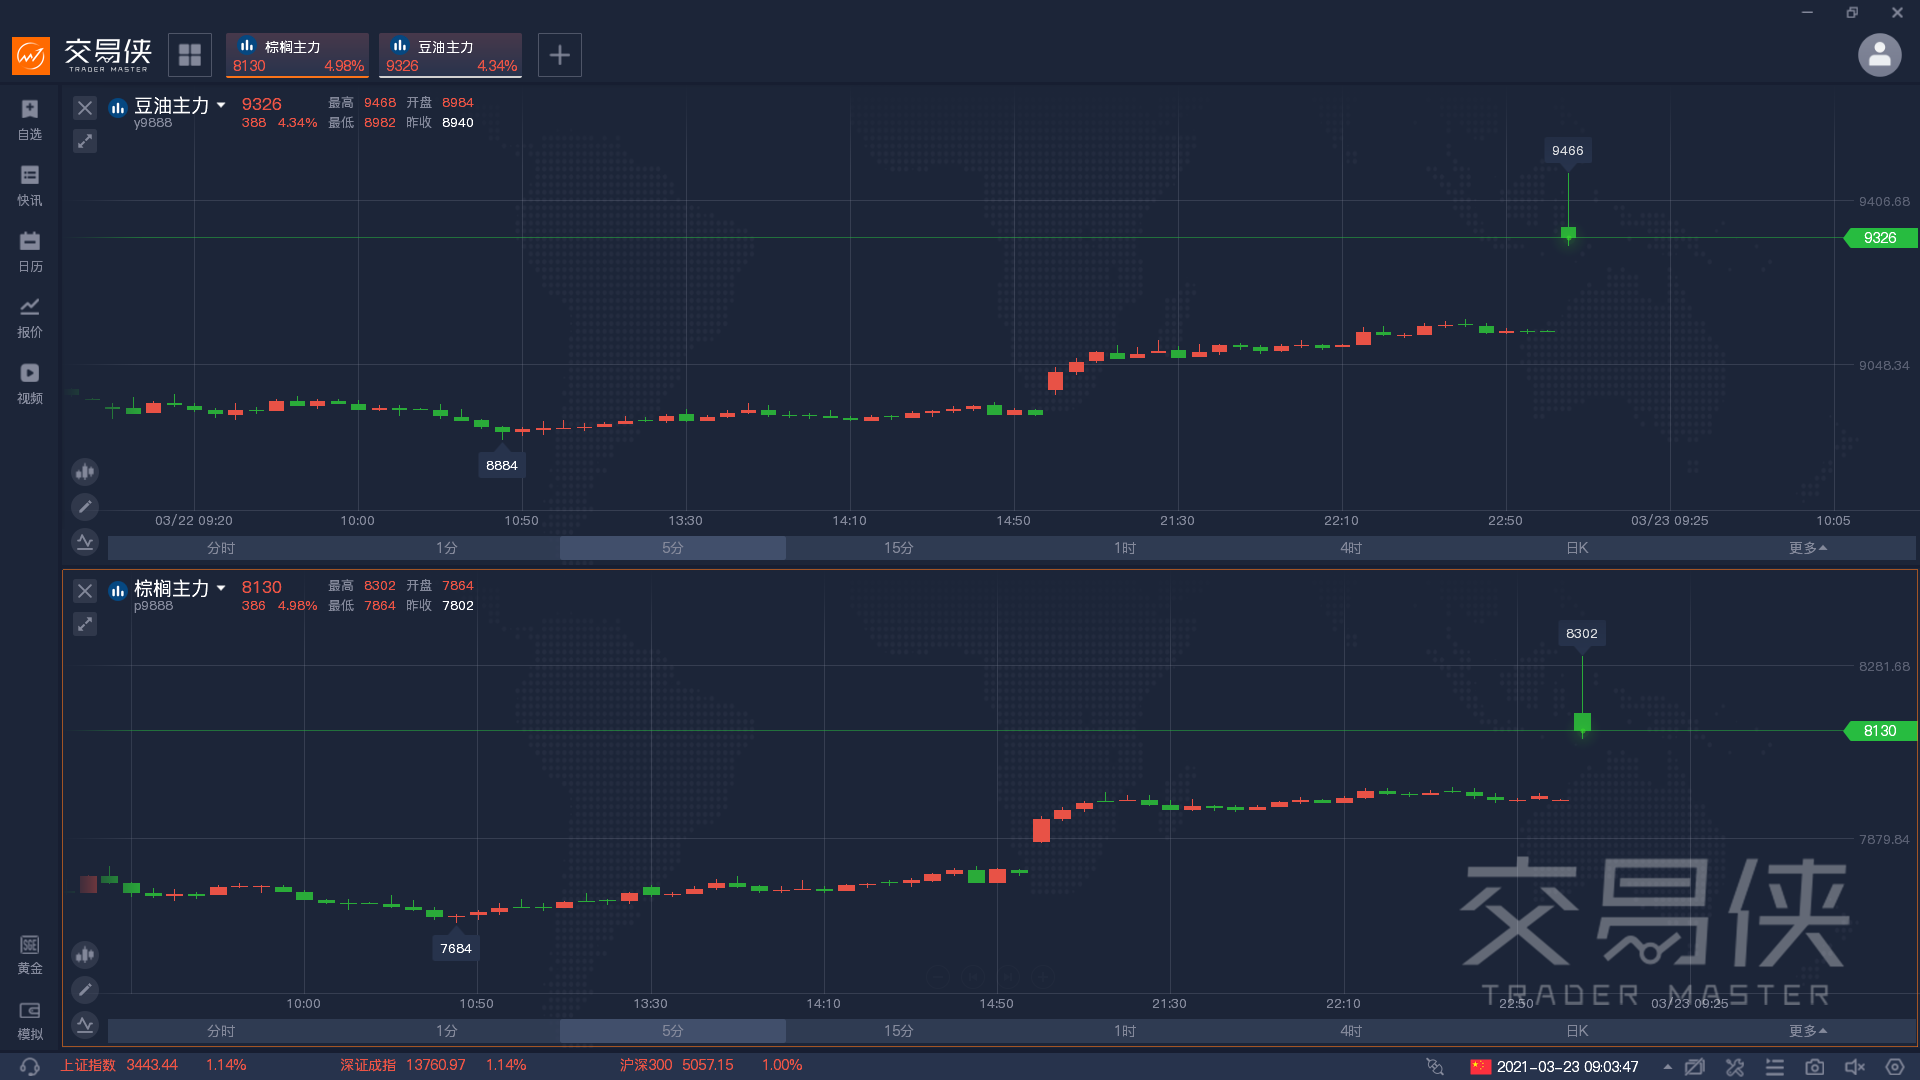Open the 日历 calendar sidebar item
The height and width of the screenshot is (1080, 1920).
tap(30, 251)
